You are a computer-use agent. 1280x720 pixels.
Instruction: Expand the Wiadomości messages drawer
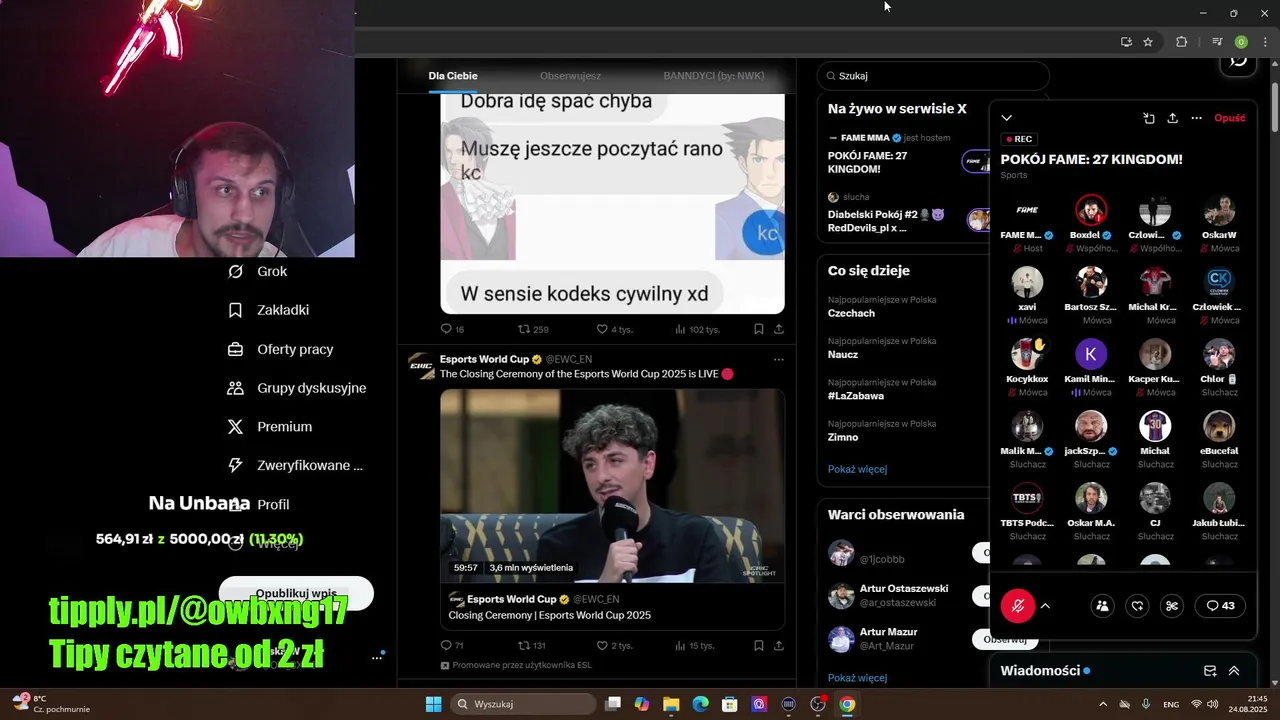1234,671
